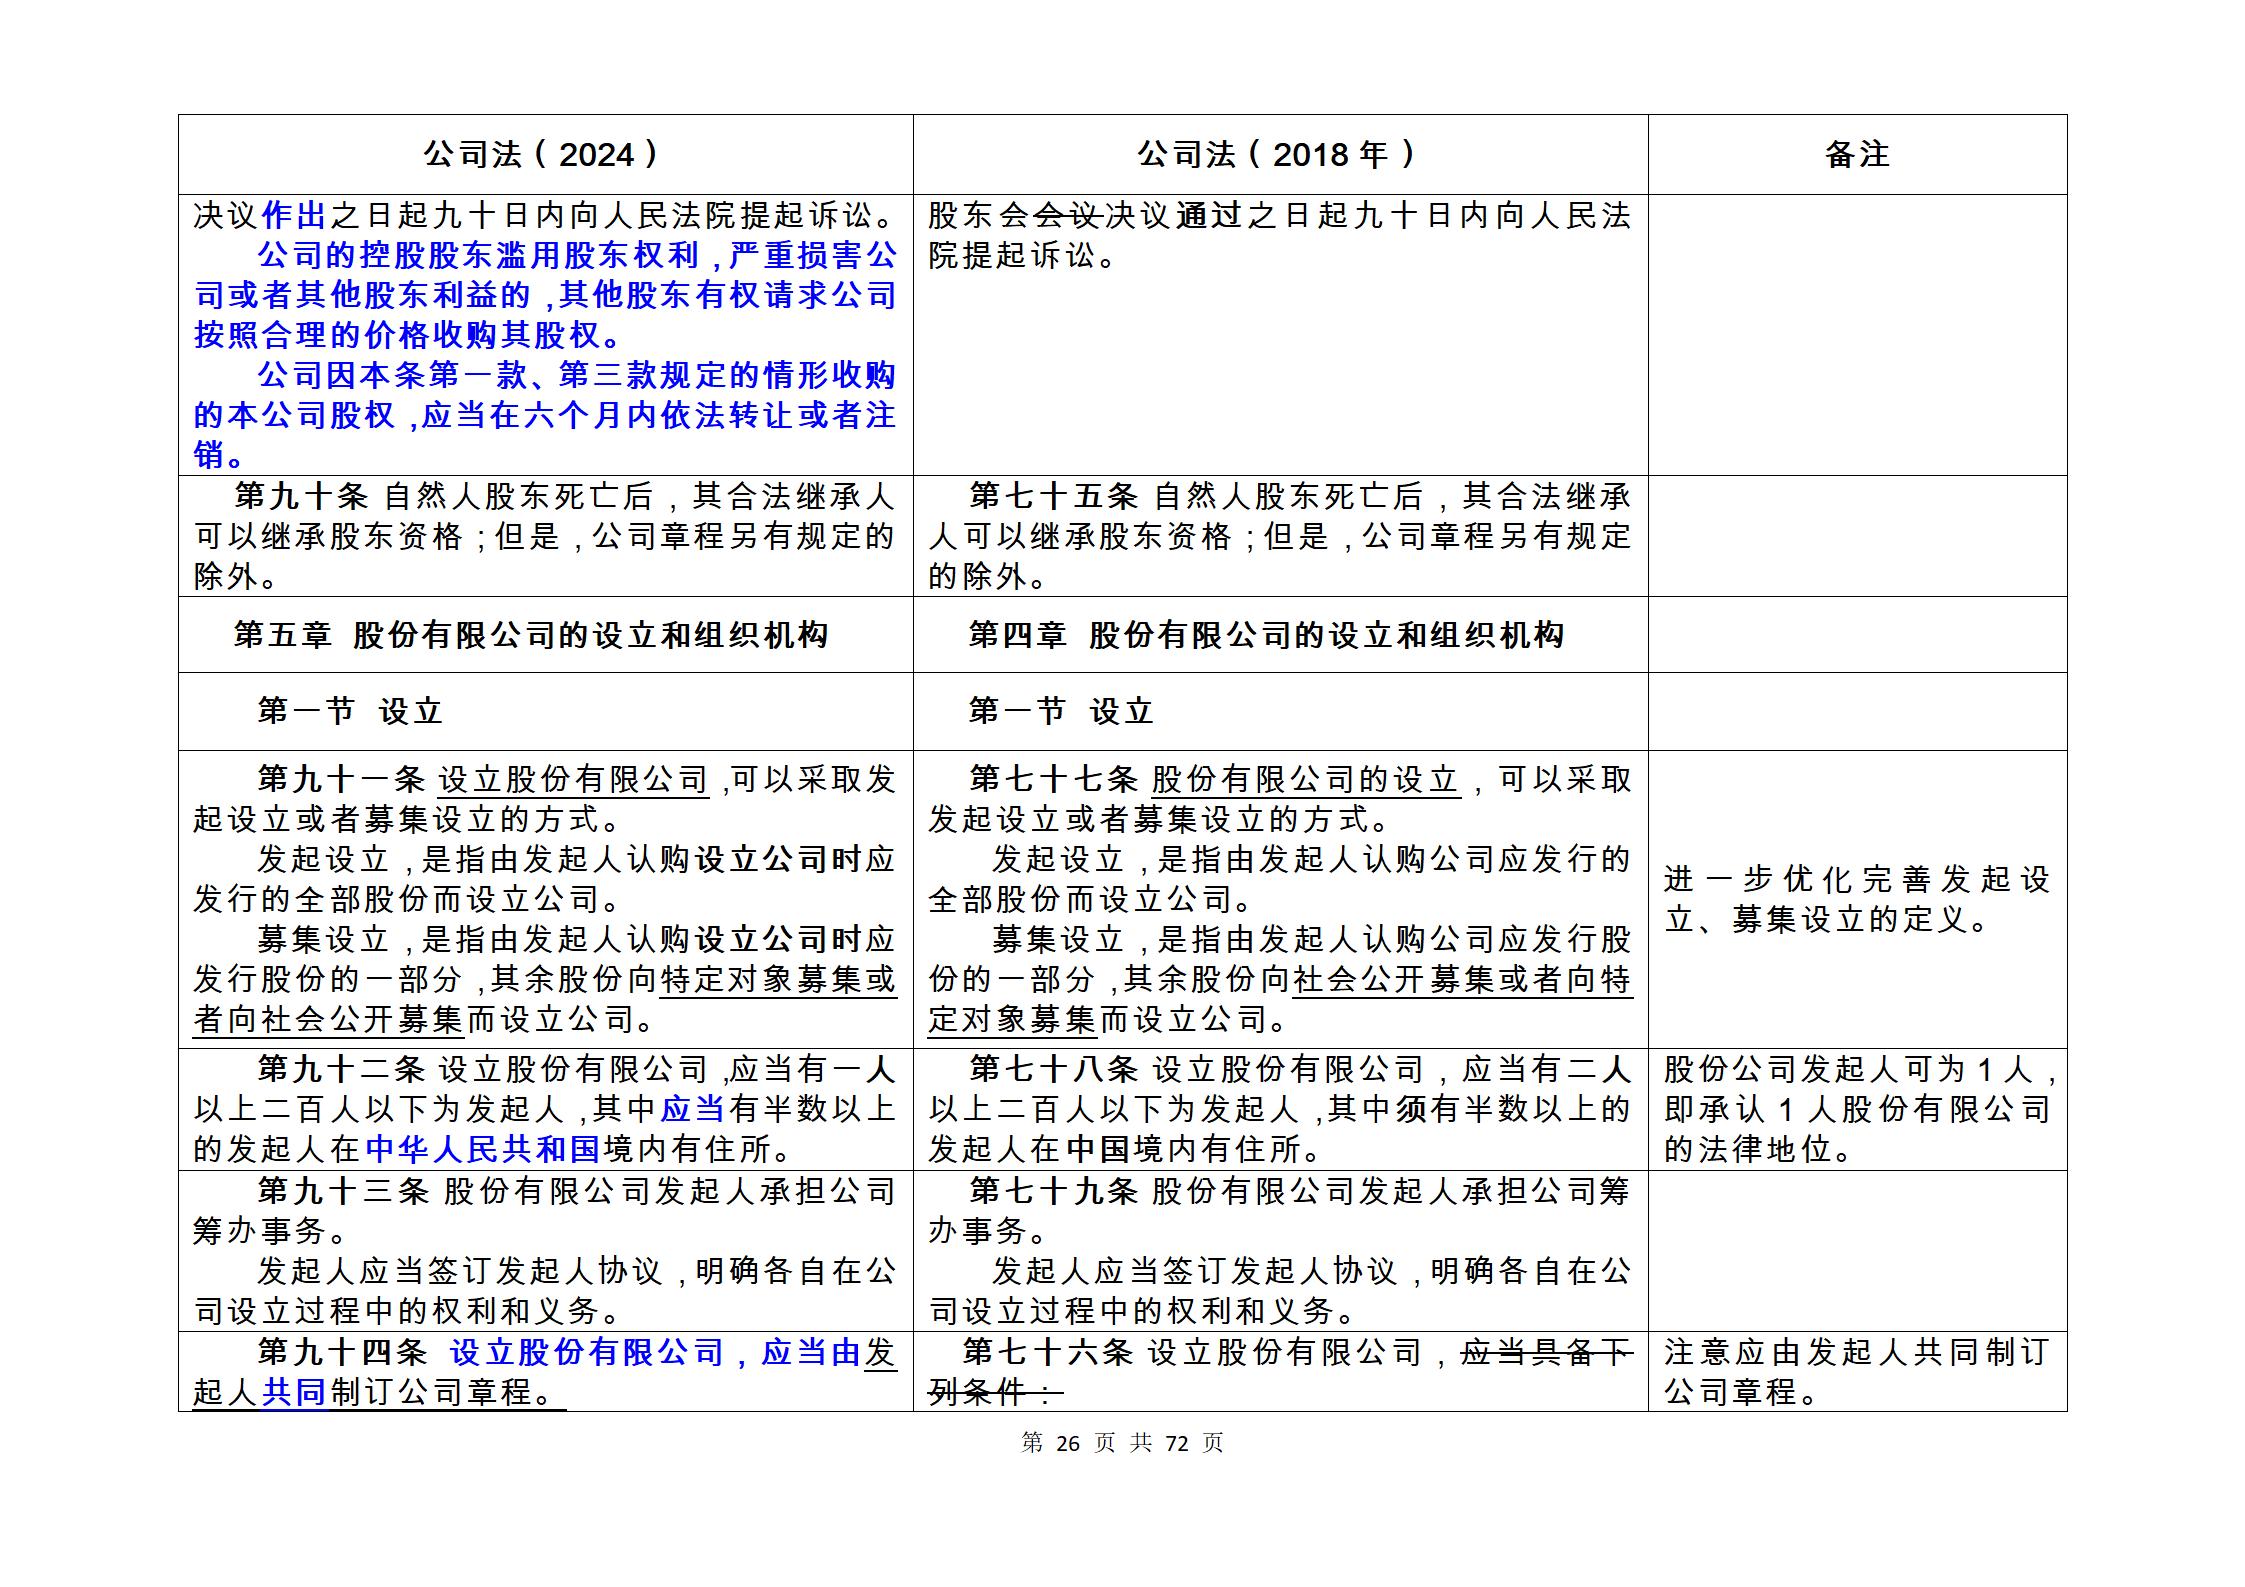Click the 第九十四条 article heading
The height and width of the screenshot is (1587, 2245).
coord(341,1352)
